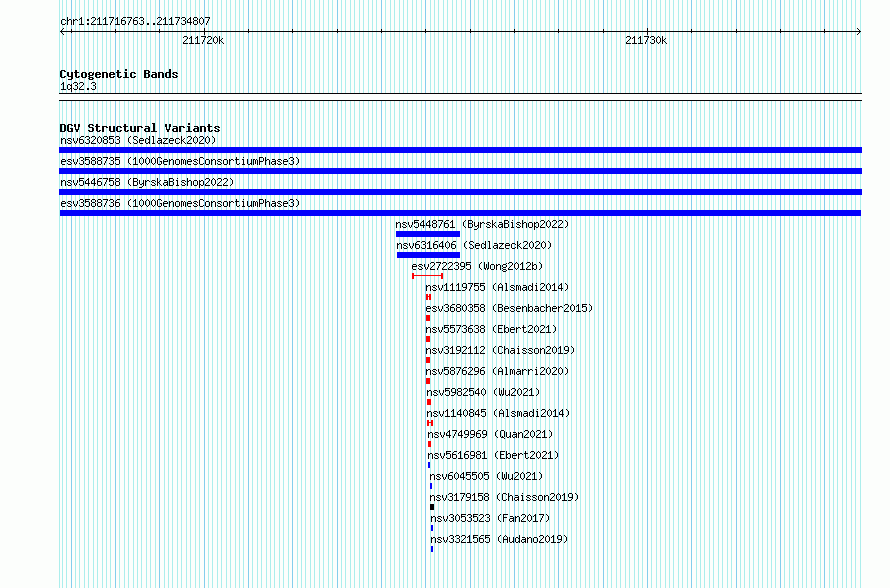Click the blue bar under nsv5446758
The image size is (890, 588).
click(x=460, y=192)
